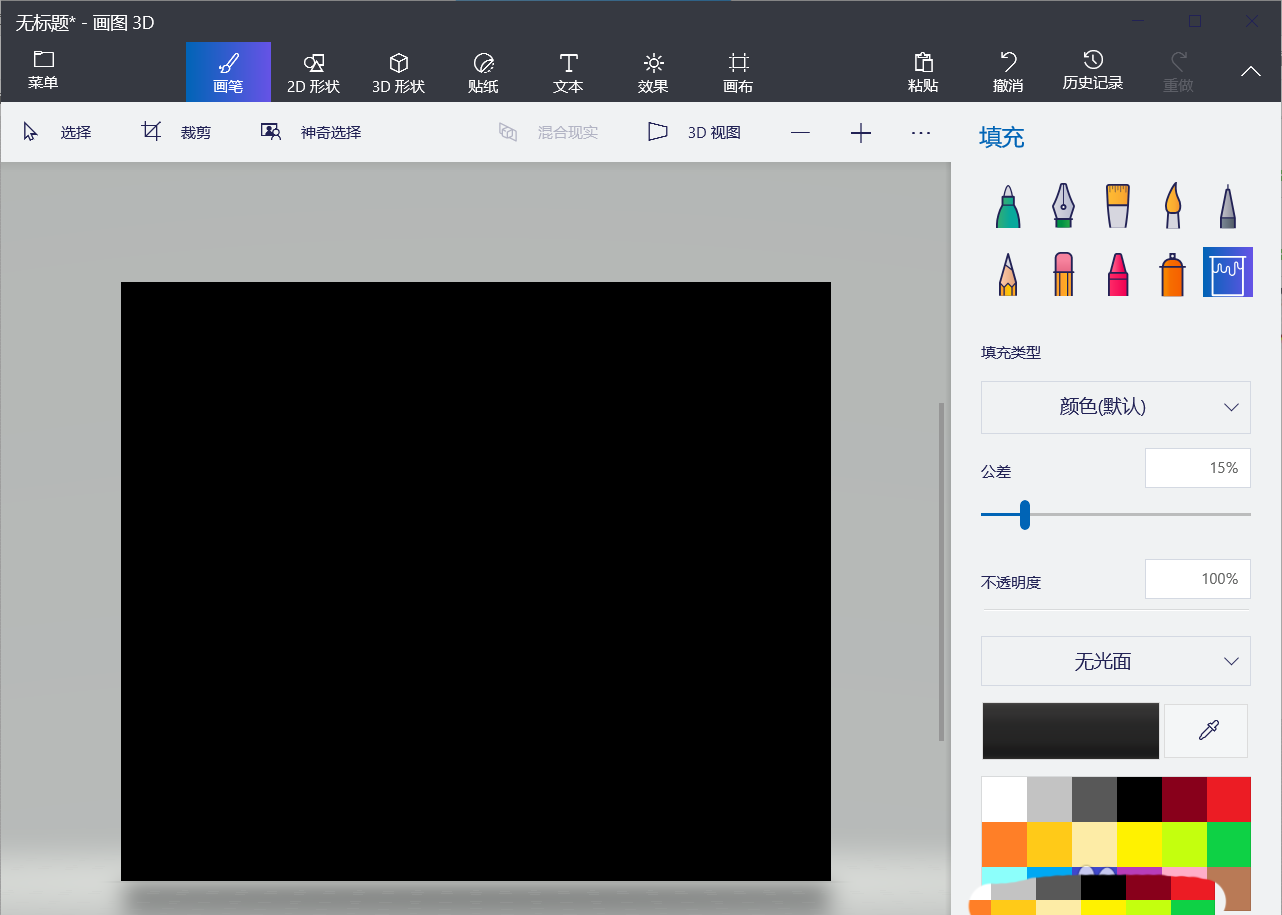Open the 菜单 folder menu
Viewport: 1282px width, 915px height.
43,71
